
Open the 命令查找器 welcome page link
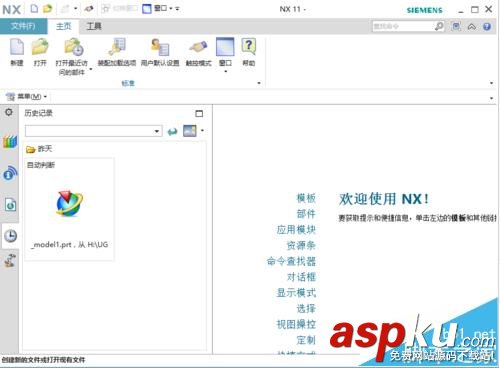click(x=291, y=261)
